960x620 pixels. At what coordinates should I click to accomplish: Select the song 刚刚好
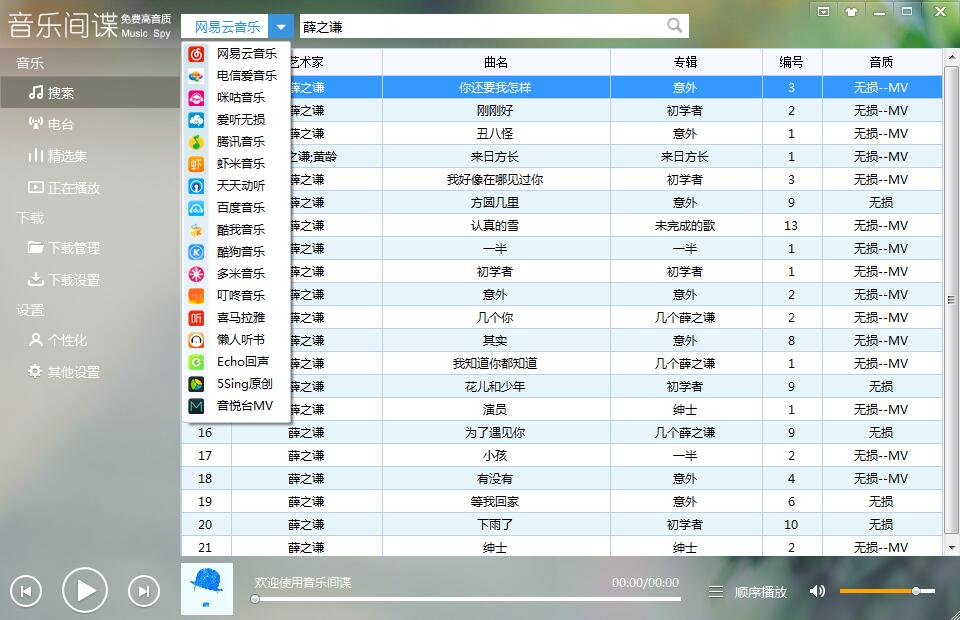495,111
